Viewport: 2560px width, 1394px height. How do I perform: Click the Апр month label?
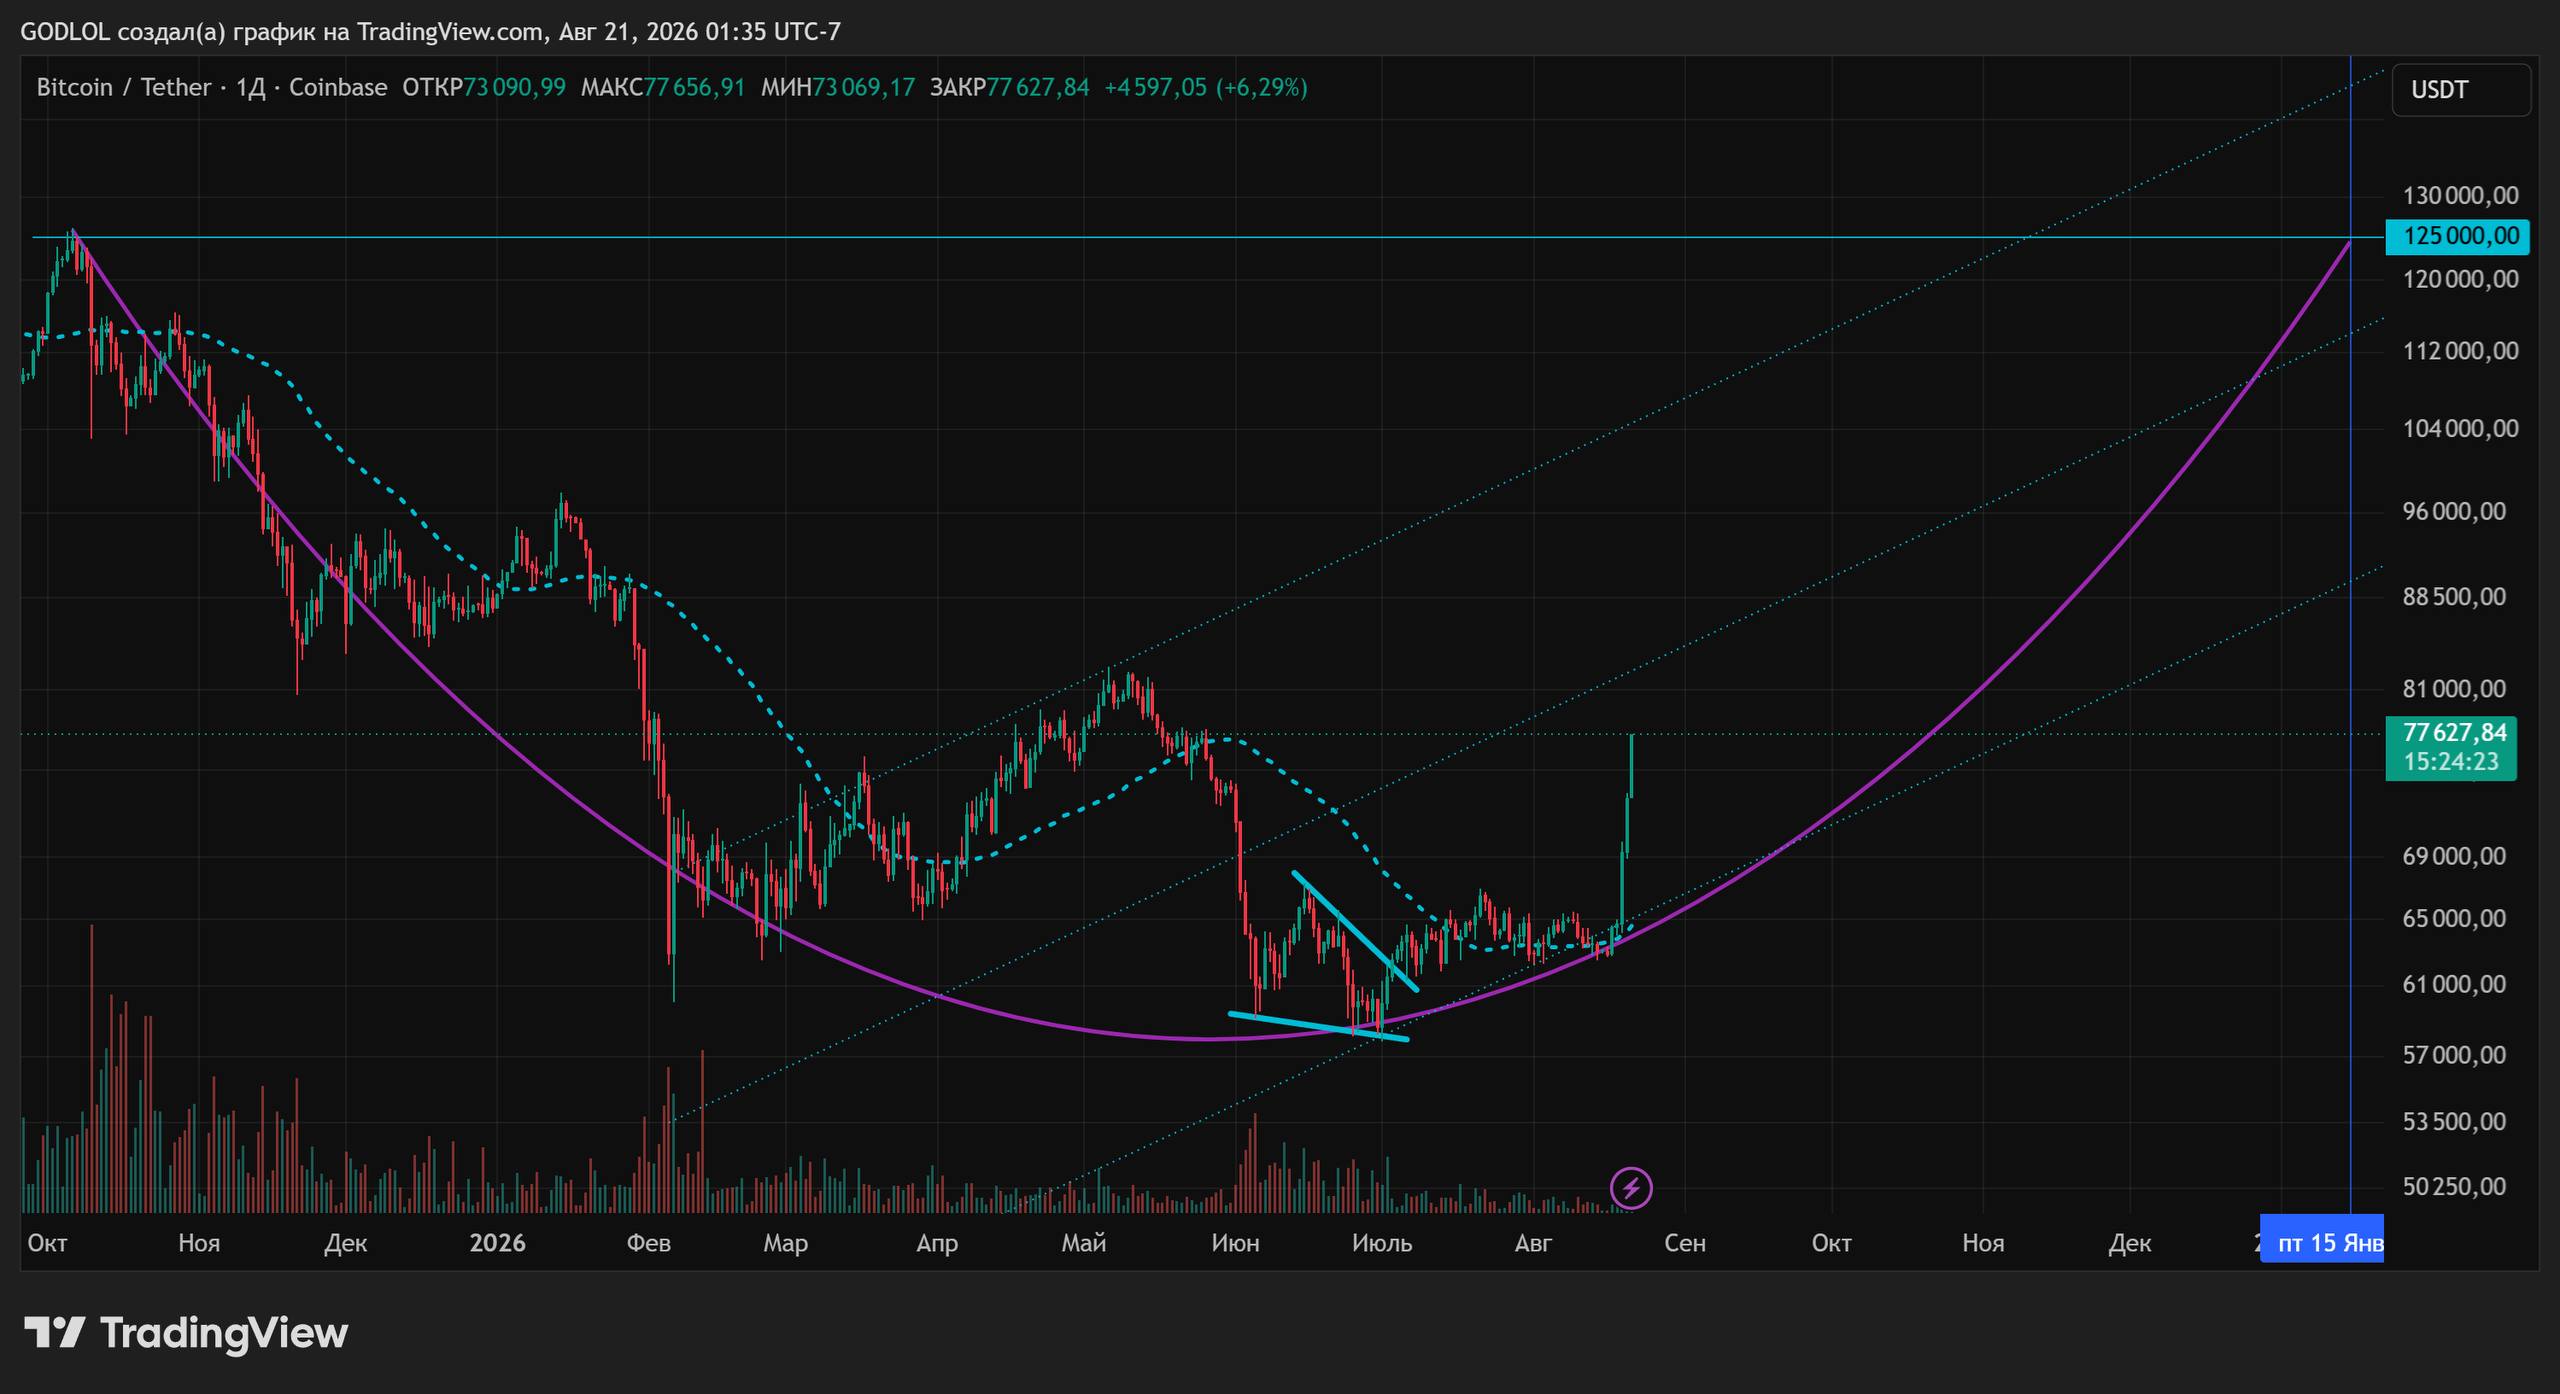point(937,1243)
